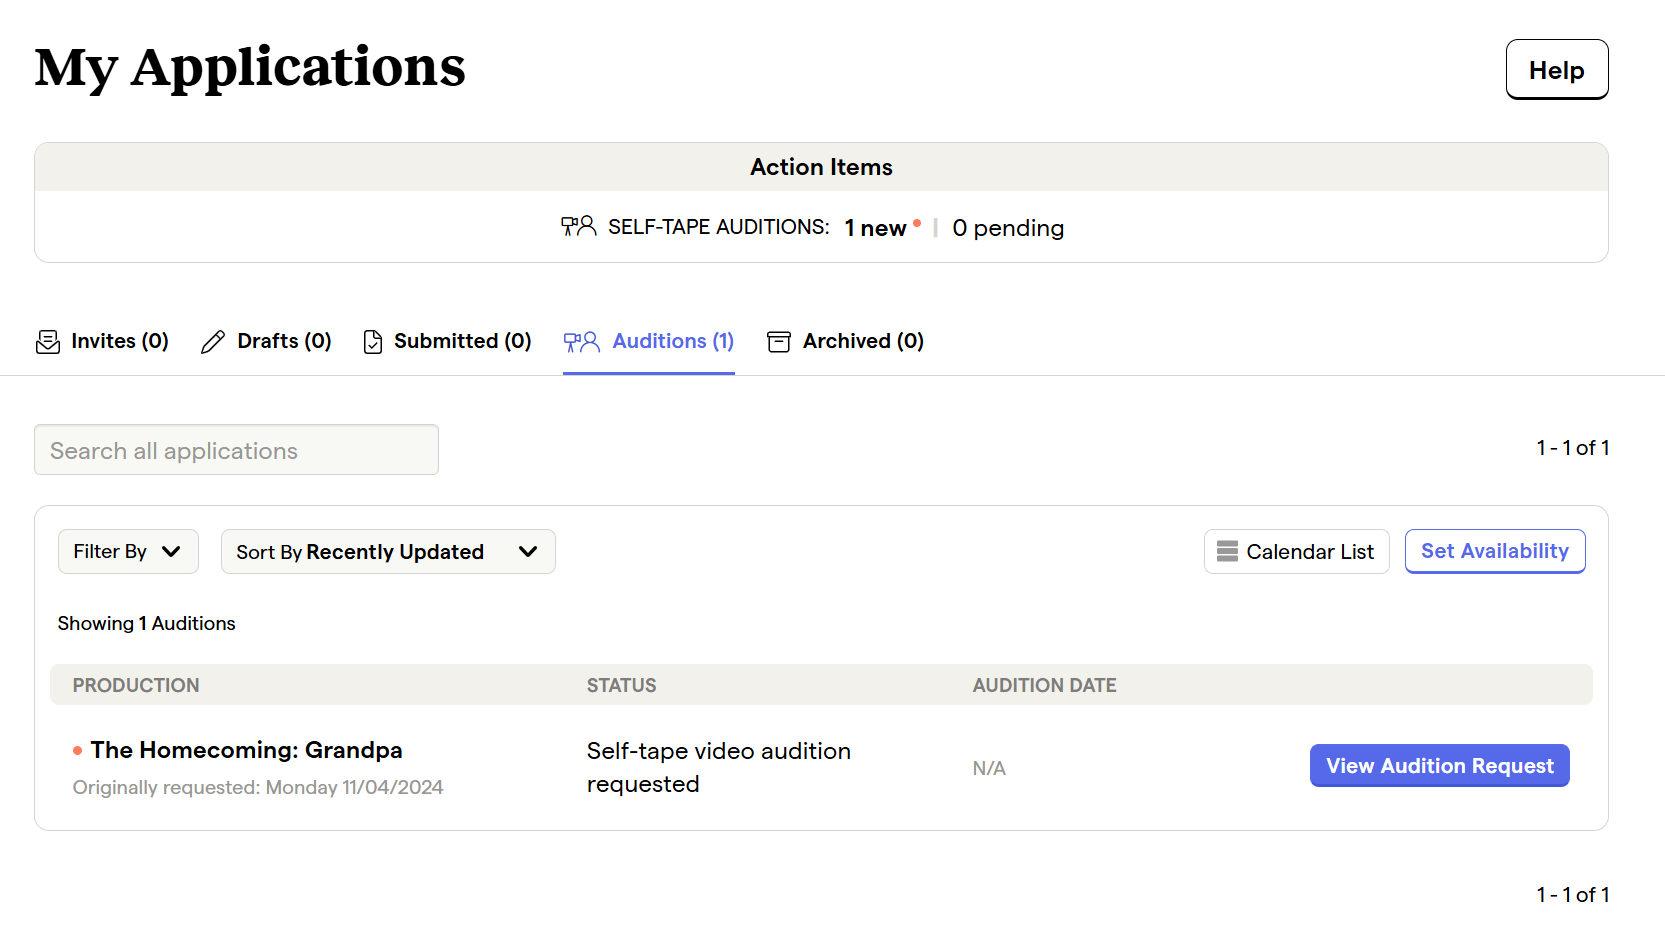Switch to the Drafts (0) tab

(266, 342)
